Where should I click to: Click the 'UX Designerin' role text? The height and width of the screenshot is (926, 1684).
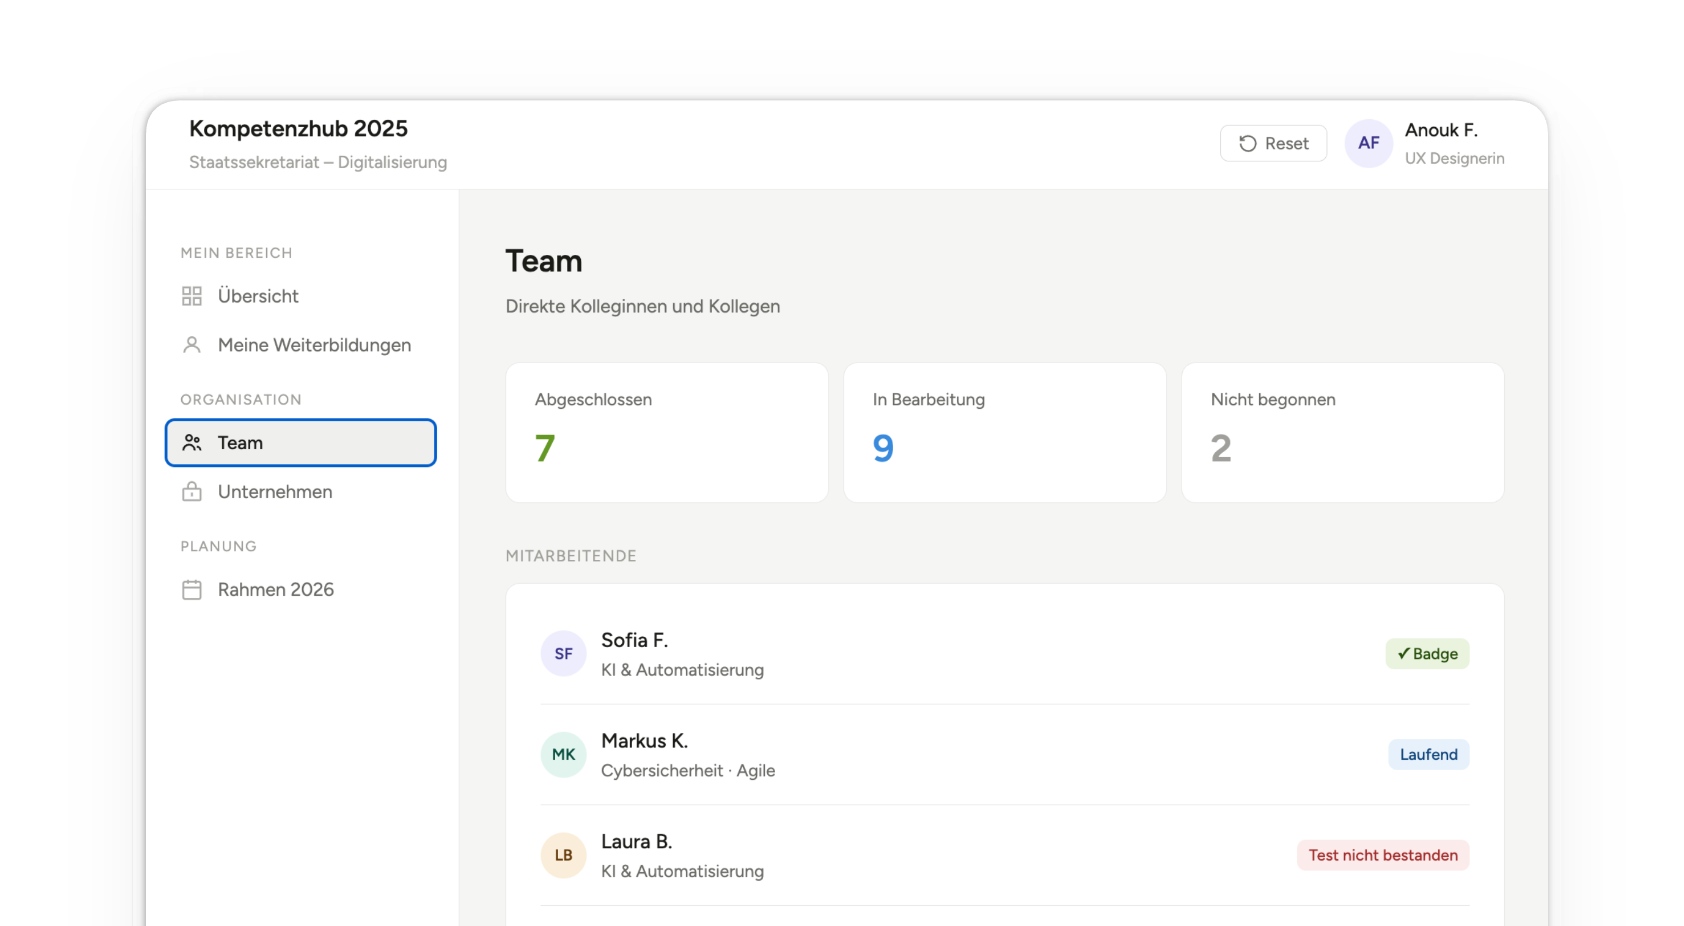pyautogui.click(x=1454, y=158)
